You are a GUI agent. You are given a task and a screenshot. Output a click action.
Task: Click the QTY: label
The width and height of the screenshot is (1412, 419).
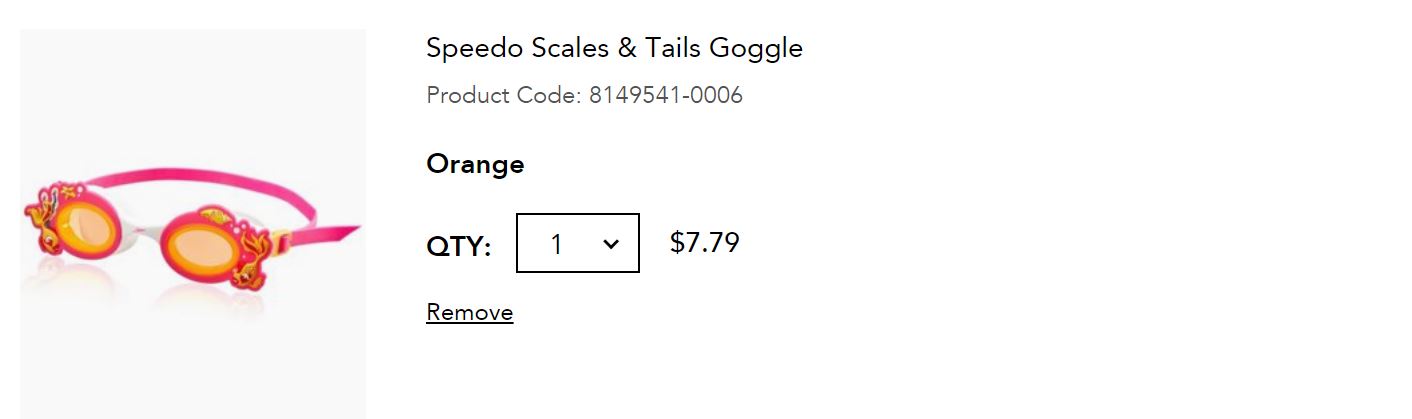click(x=458, y=246)
